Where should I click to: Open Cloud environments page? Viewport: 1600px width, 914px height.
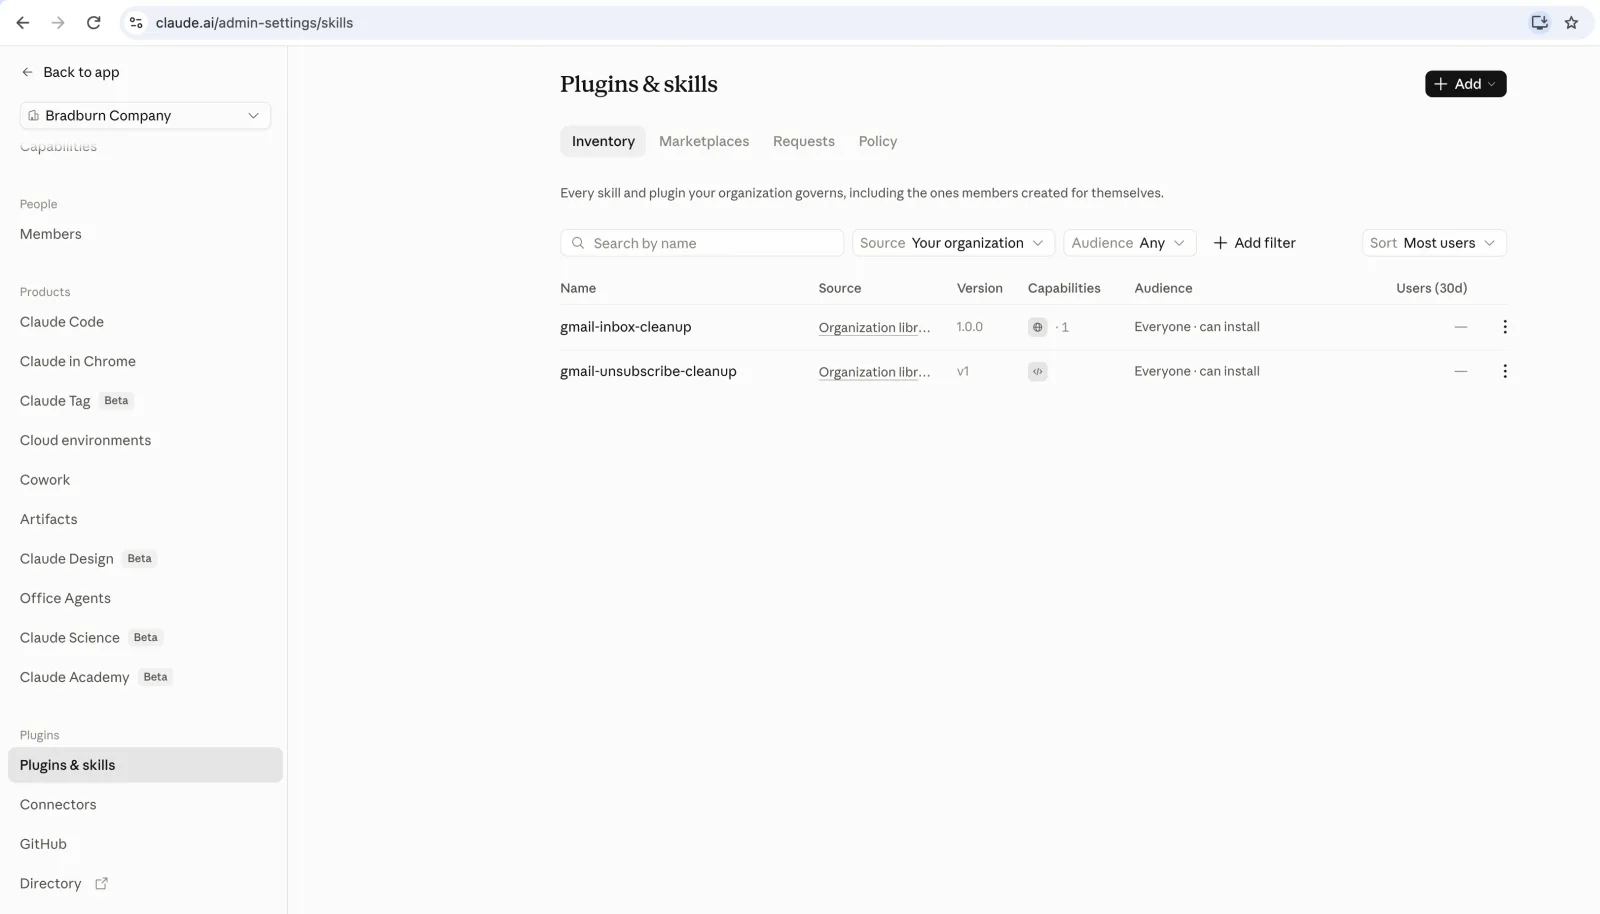(86, 440)
